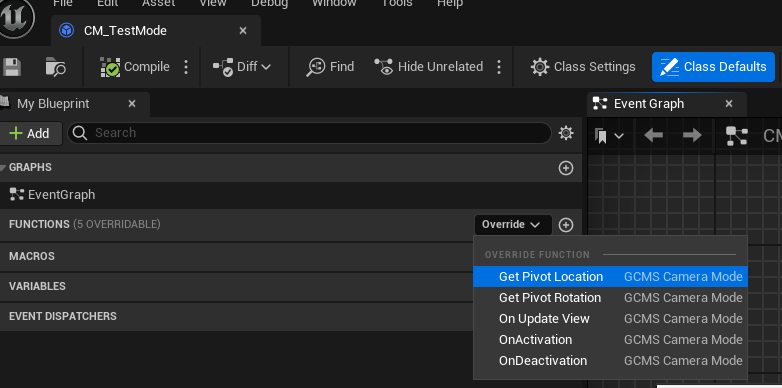Close the CM_TestMode tab
782x388 pixels.
pyautogui.click(x=243, y=31)
